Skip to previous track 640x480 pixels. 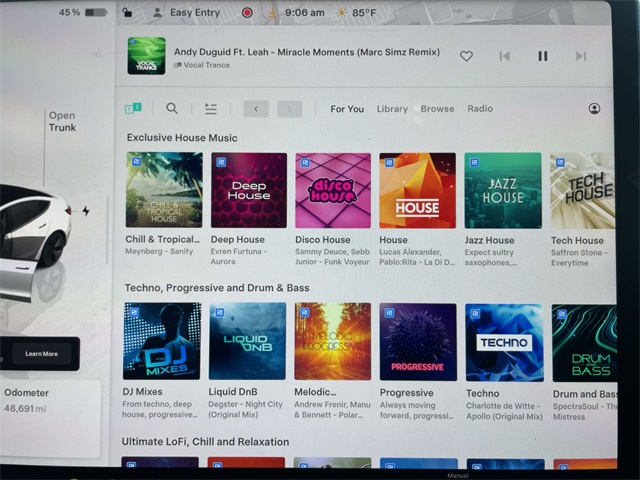[x=504, y=56]
